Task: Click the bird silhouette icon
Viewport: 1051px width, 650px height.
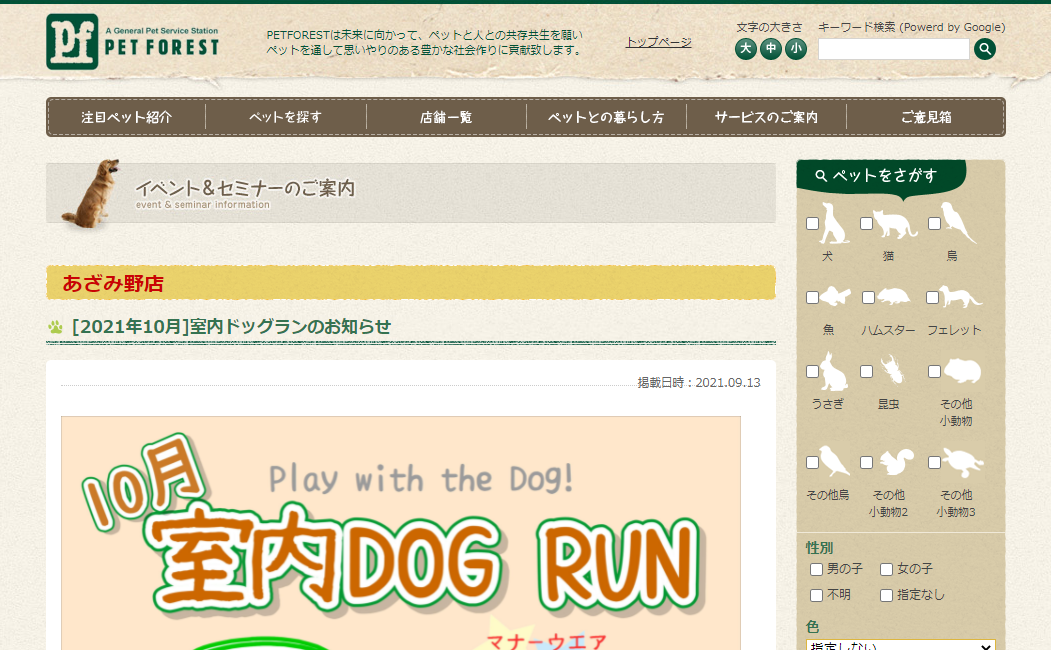Action: [x=959, y=222]
